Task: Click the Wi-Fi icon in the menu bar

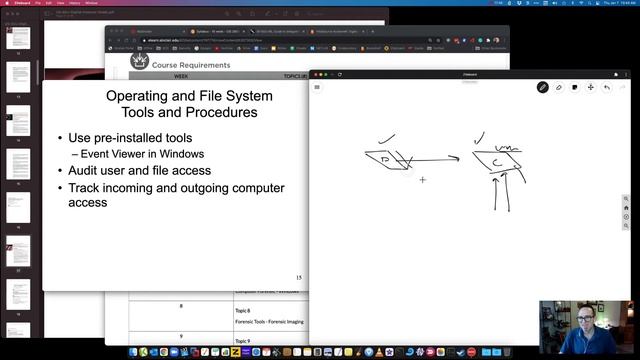Action: pyautogui.click(x=581, y=3)
